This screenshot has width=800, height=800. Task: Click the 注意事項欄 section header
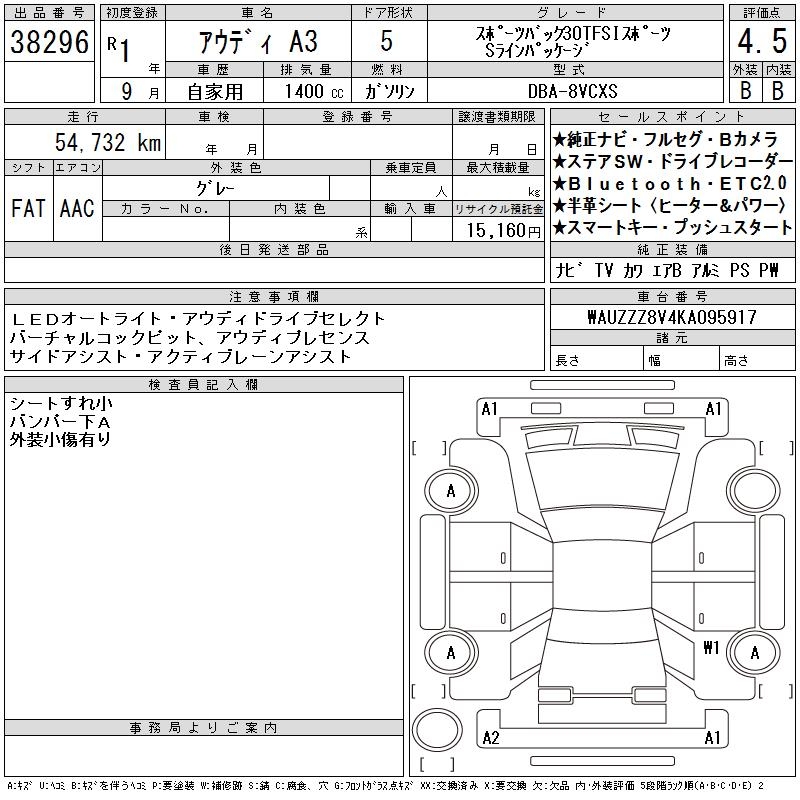[274, 296]
